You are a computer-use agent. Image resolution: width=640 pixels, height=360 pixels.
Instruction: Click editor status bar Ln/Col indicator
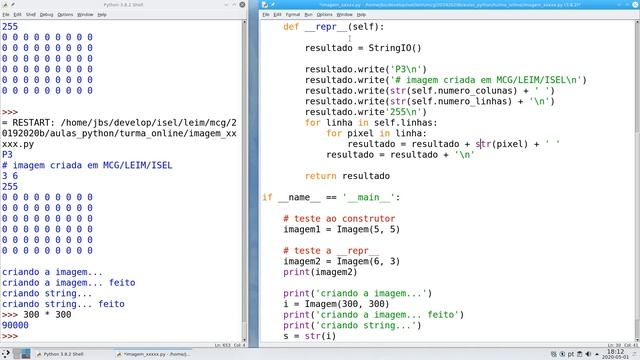[623, 345]
